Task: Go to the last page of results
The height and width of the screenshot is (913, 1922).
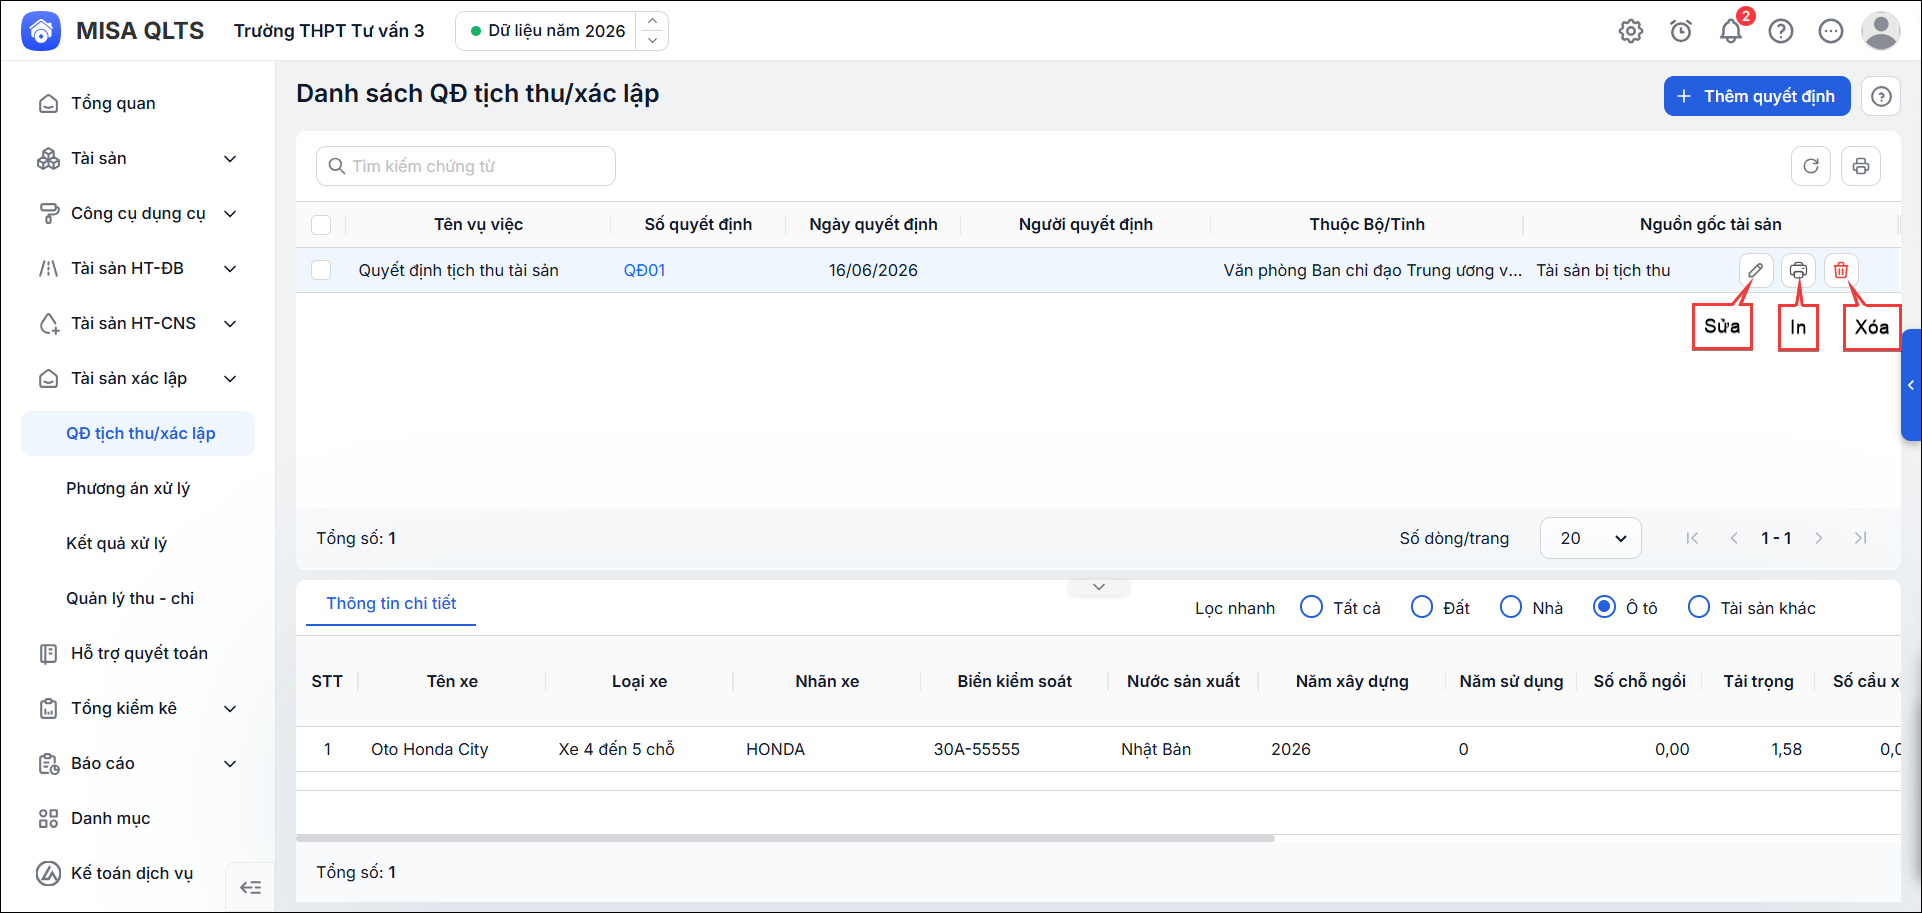Action: [x=1861, y=538]
